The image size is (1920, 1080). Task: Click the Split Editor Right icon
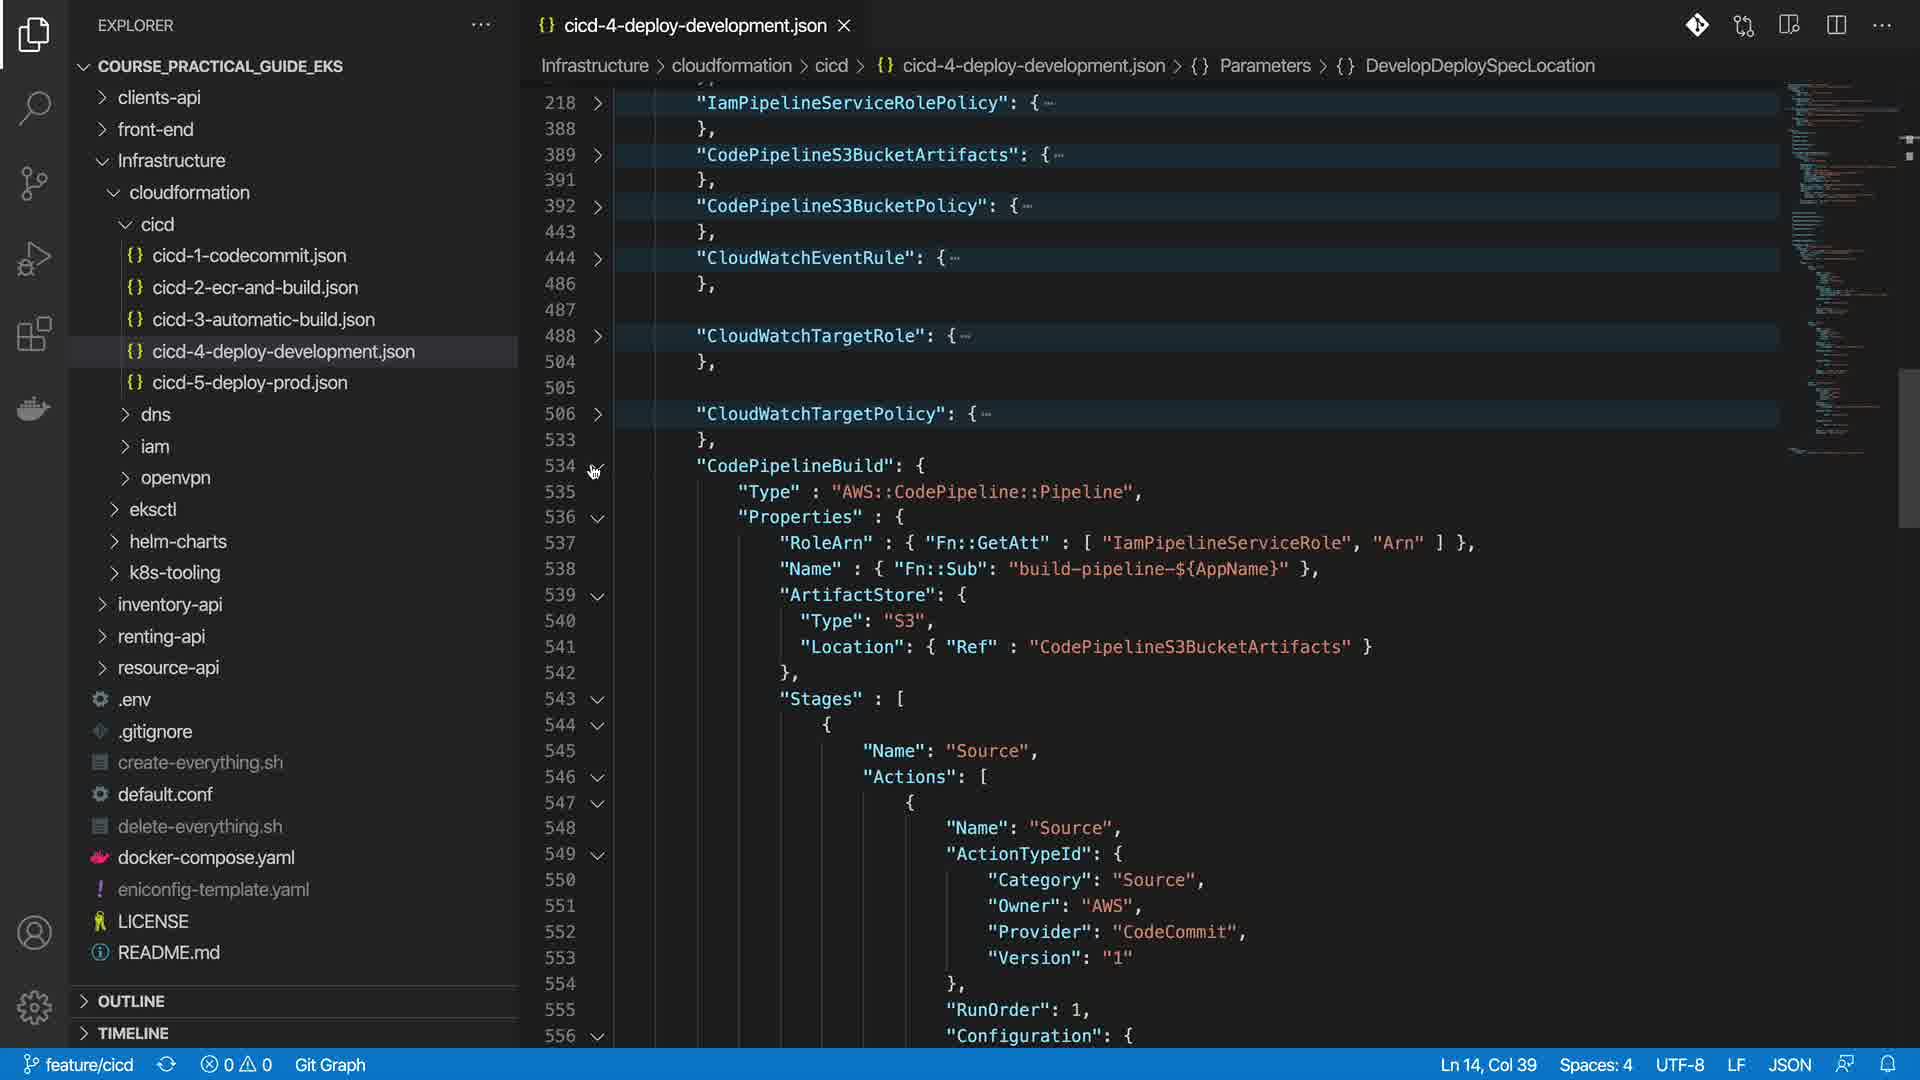click(1836, 25)
